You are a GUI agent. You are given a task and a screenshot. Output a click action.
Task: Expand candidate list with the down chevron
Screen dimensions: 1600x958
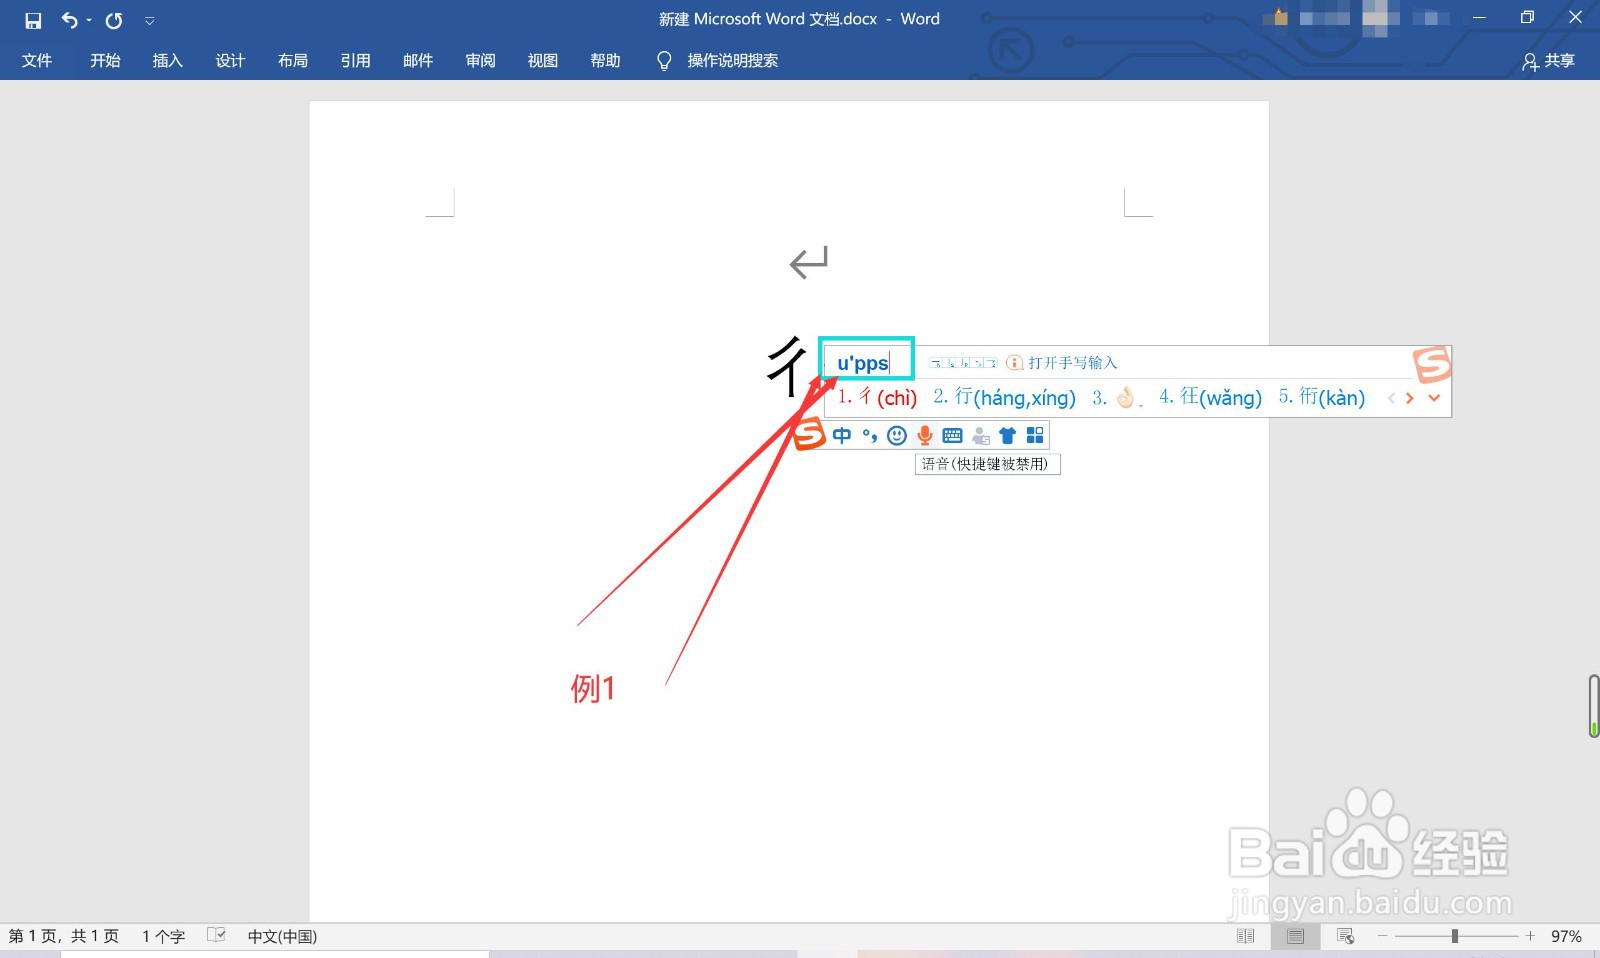[1434, 397]
